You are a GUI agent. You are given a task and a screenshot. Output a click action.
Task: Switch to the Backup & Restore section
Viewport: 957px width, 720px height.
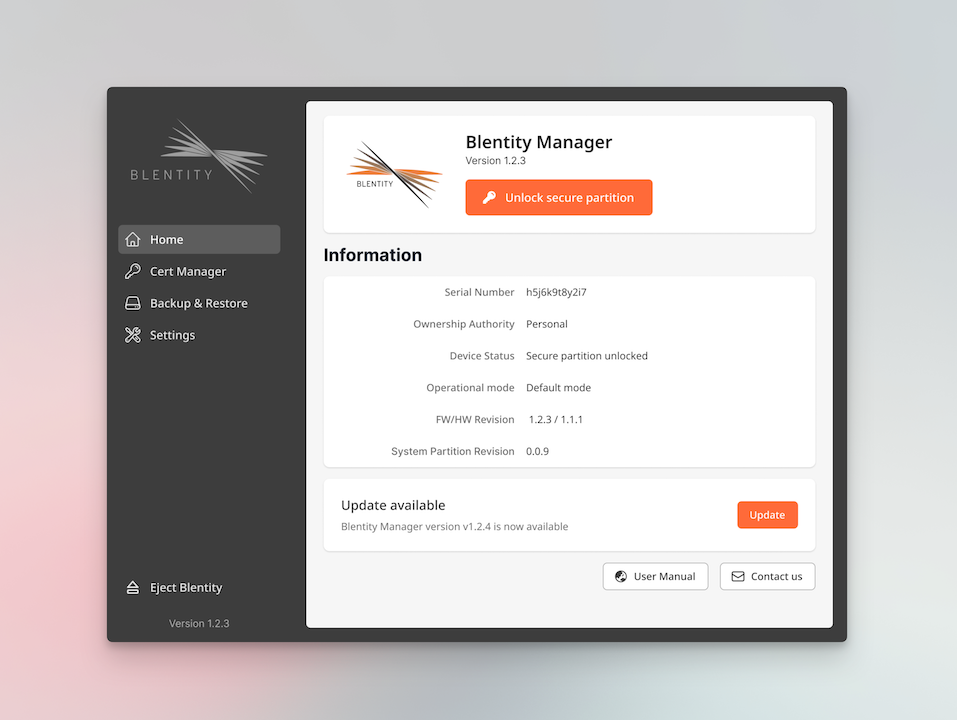point(197,303)
